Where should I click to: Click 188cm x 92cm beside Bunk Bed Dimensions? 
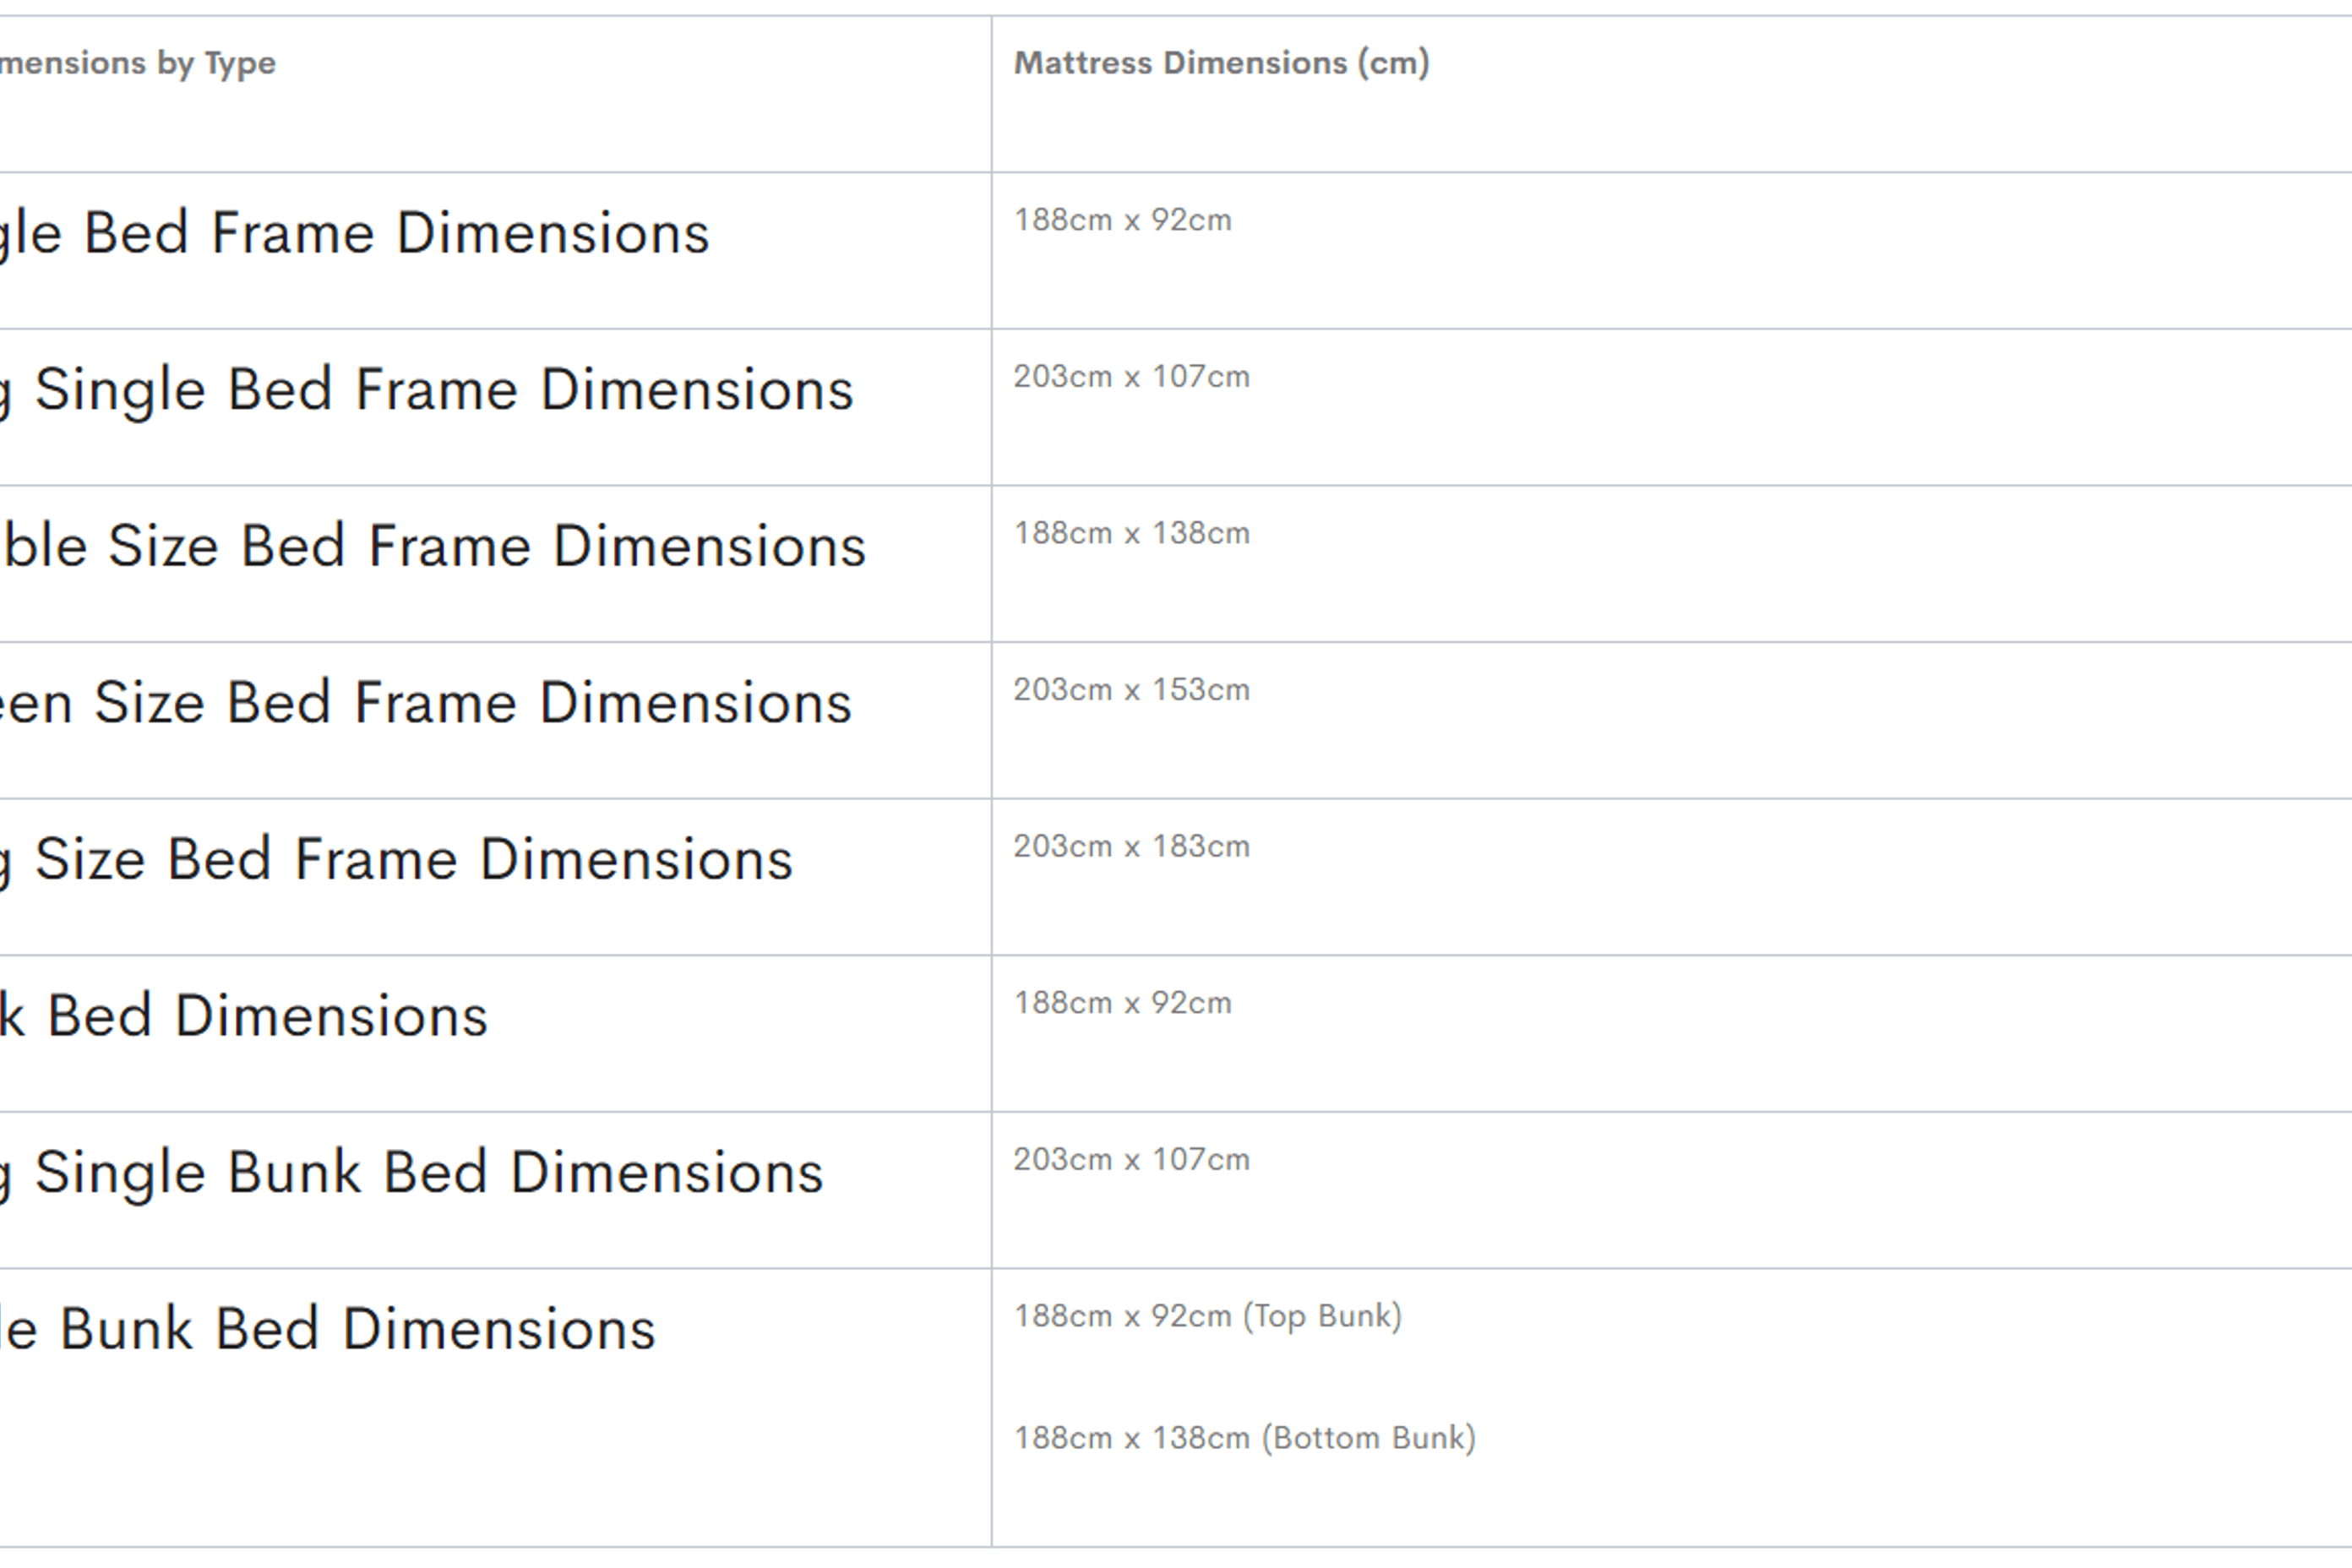pos(1122,1003)
